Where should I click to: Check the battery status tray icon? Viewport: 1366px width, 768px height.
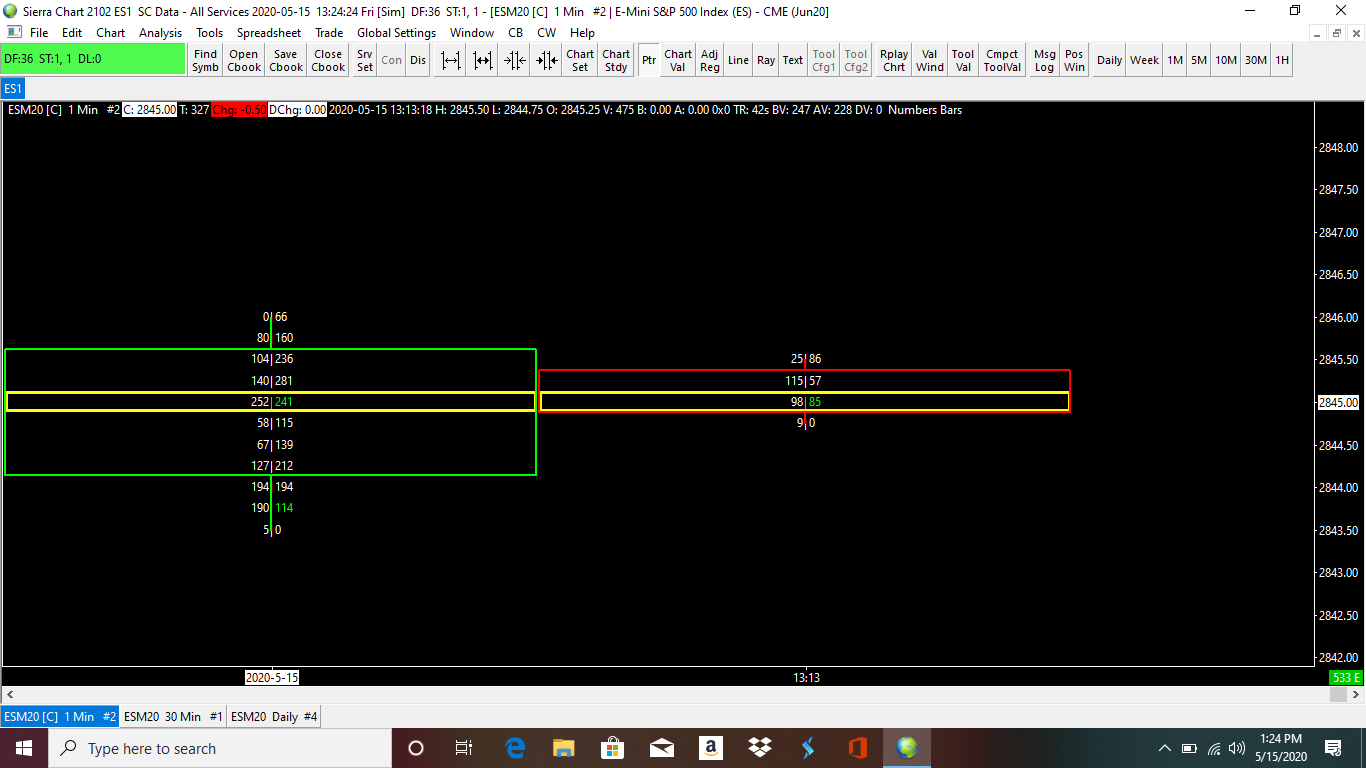coord(1190,748)
